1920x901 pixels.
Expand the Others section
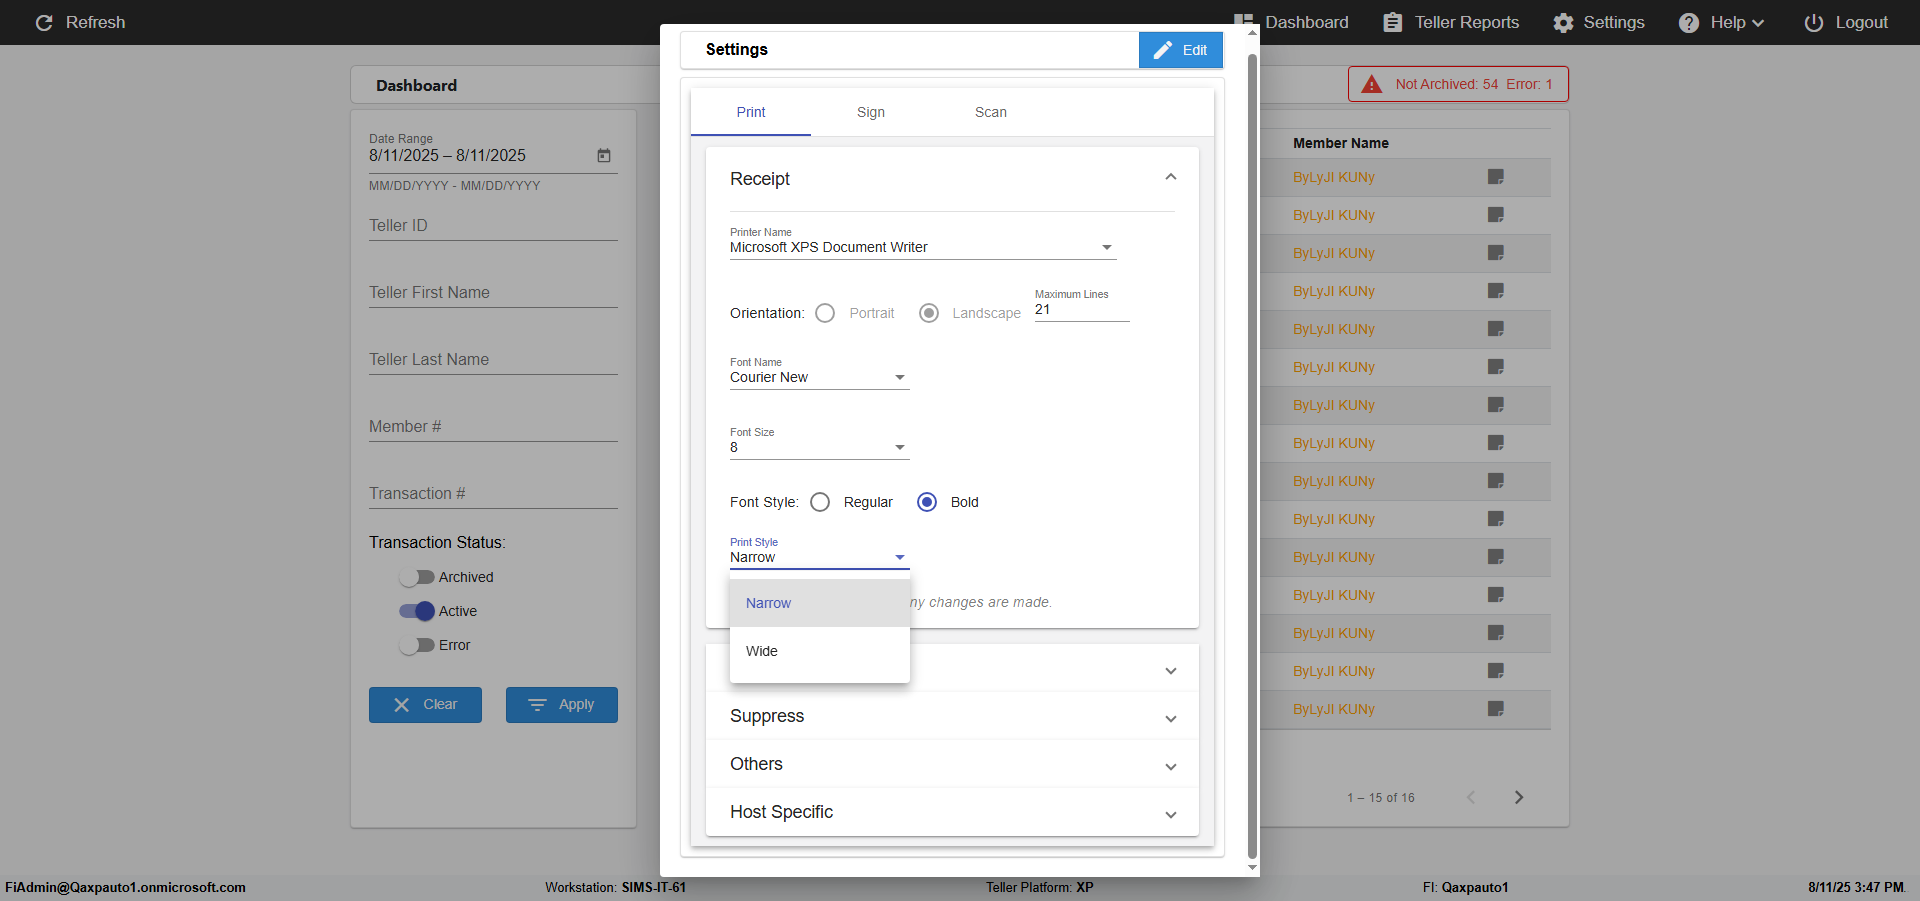[x=952, y=764]
